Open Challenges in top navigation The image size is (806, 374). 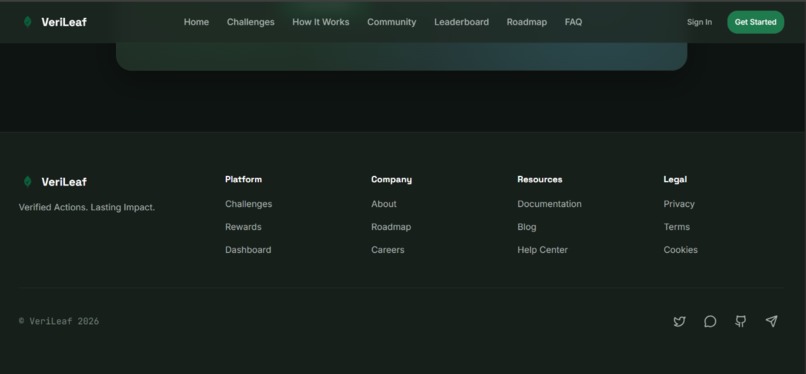(251, 22)
